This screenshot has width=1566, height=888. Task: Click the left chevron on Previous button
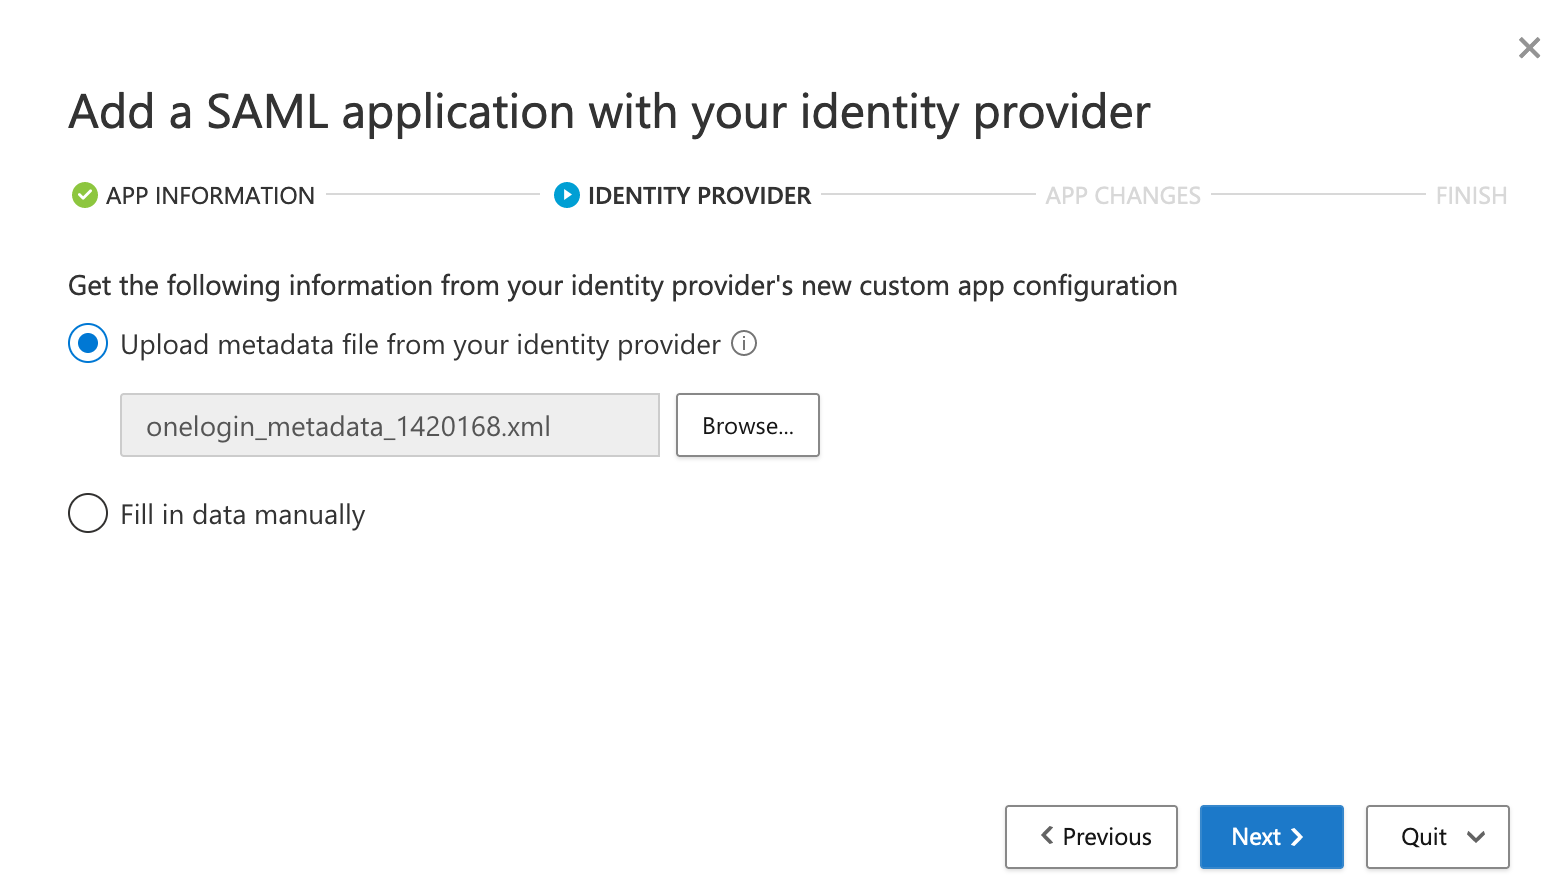1047,835
